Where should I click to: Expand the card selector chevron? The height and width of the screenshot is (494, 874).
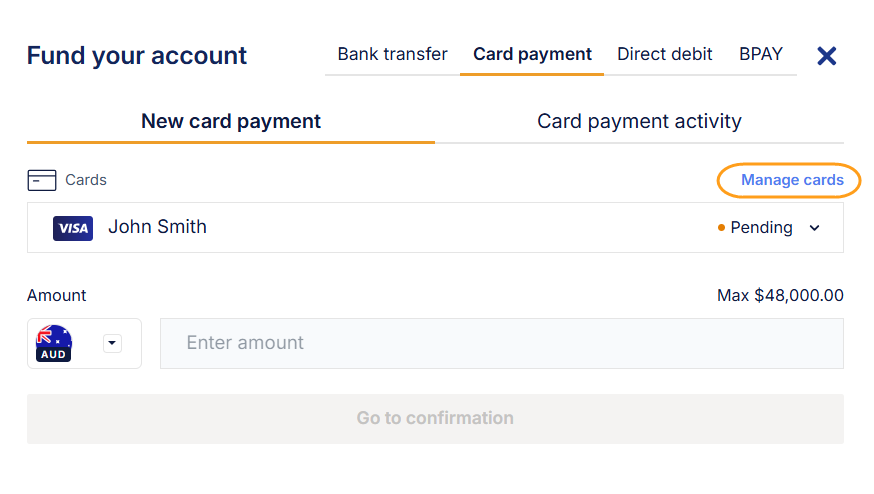point(814,228)
